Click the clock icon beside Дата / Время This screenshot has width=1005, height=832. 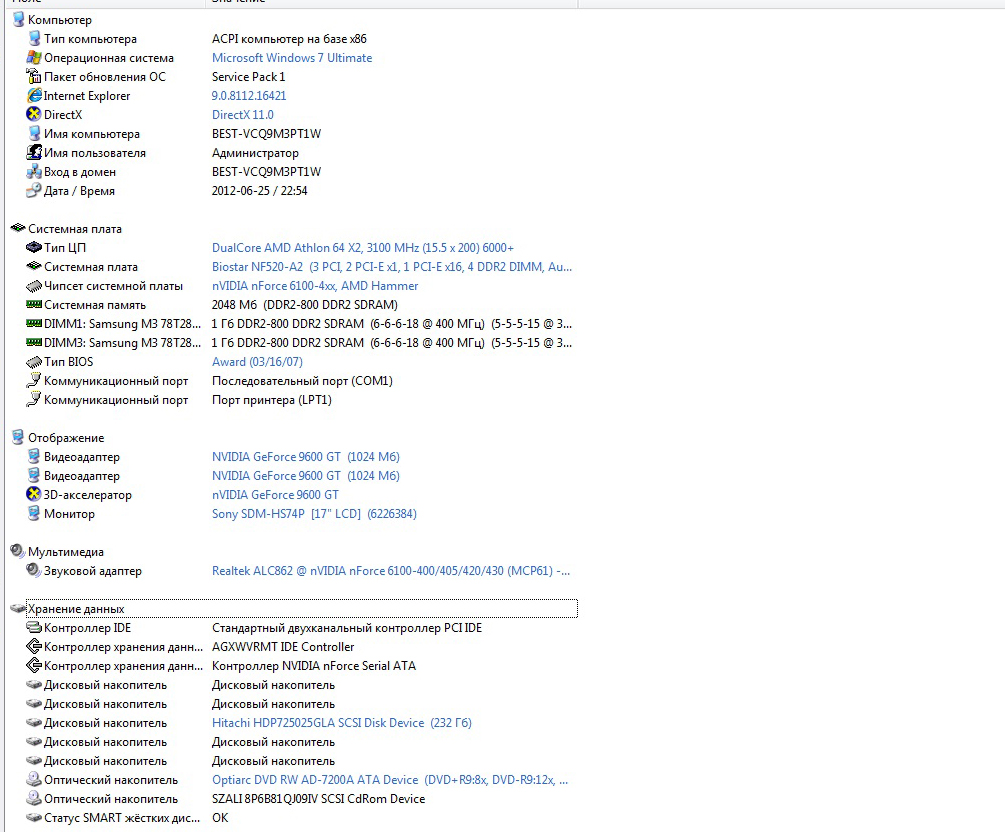(34, 190)
